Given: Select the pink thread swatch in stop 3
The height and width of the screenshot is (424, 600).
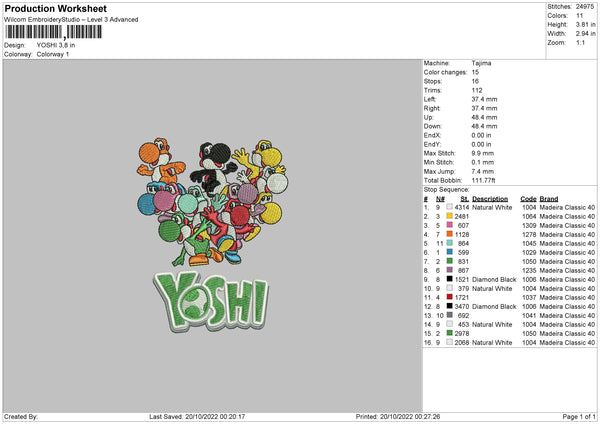Looking at the screenshot, I should 450,225.
